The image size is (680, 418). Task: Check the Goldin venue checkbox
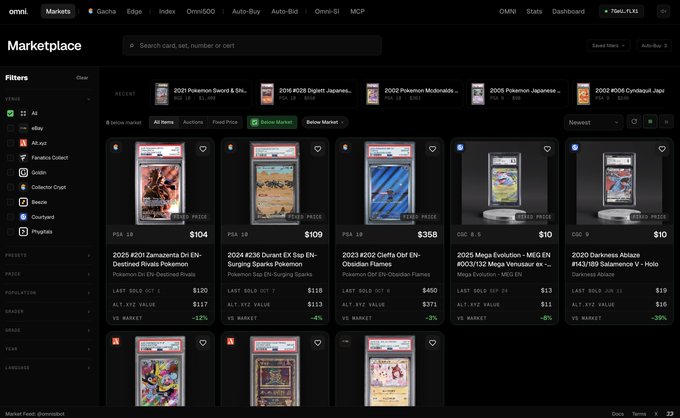click(x=10, y=172)
